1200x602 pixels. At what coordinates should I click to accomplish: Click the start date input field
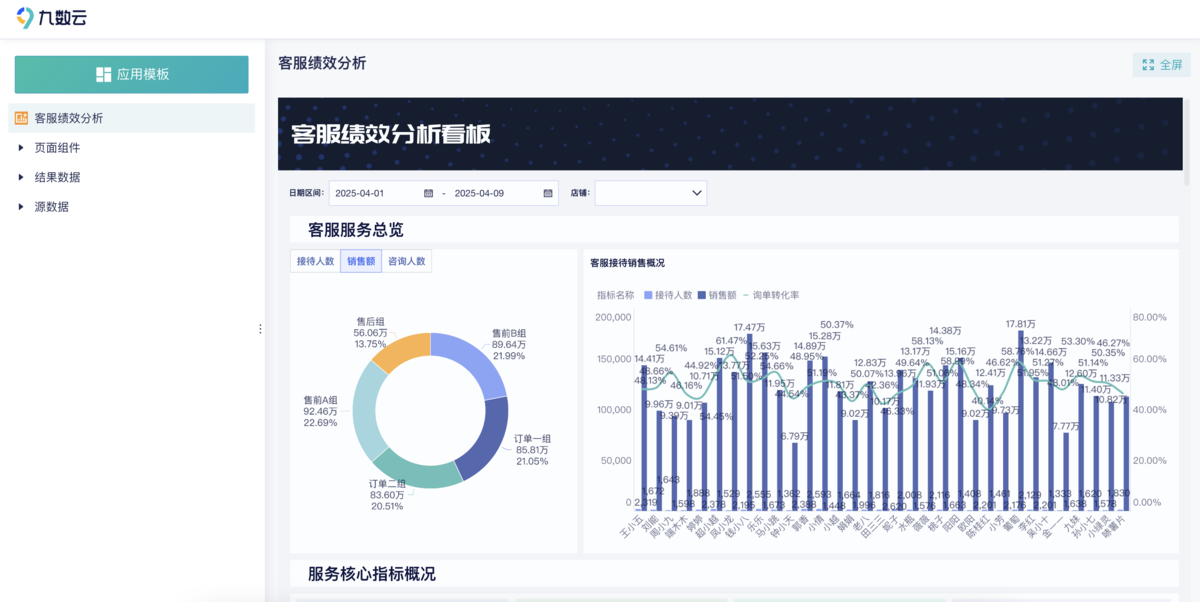tap(375, 194)
